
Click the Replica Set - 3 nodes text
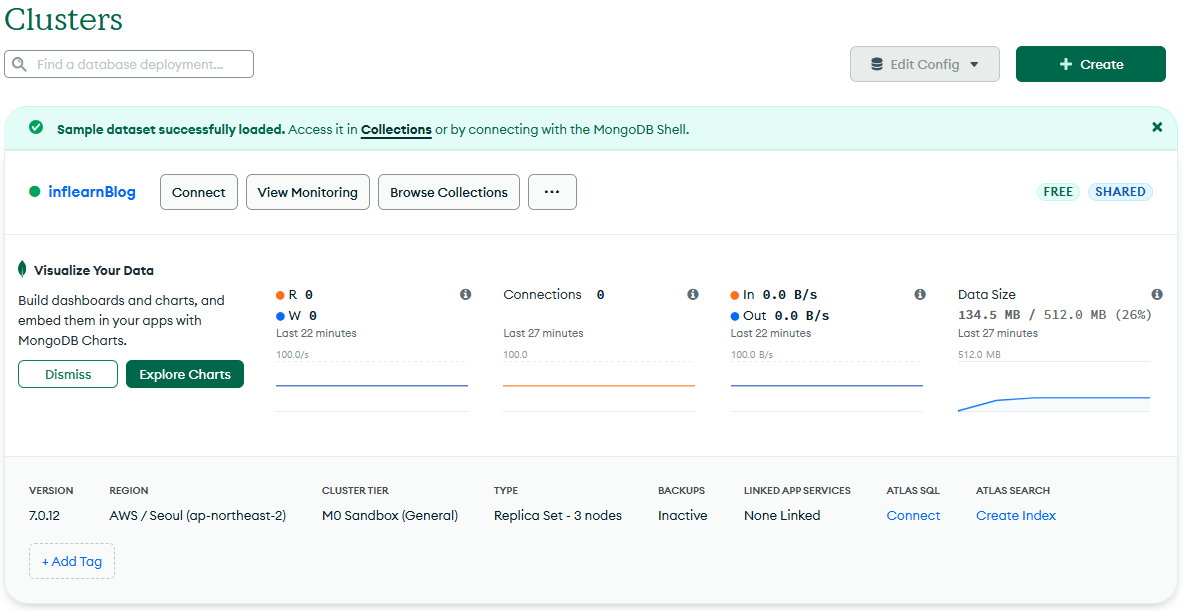[558, 515]
